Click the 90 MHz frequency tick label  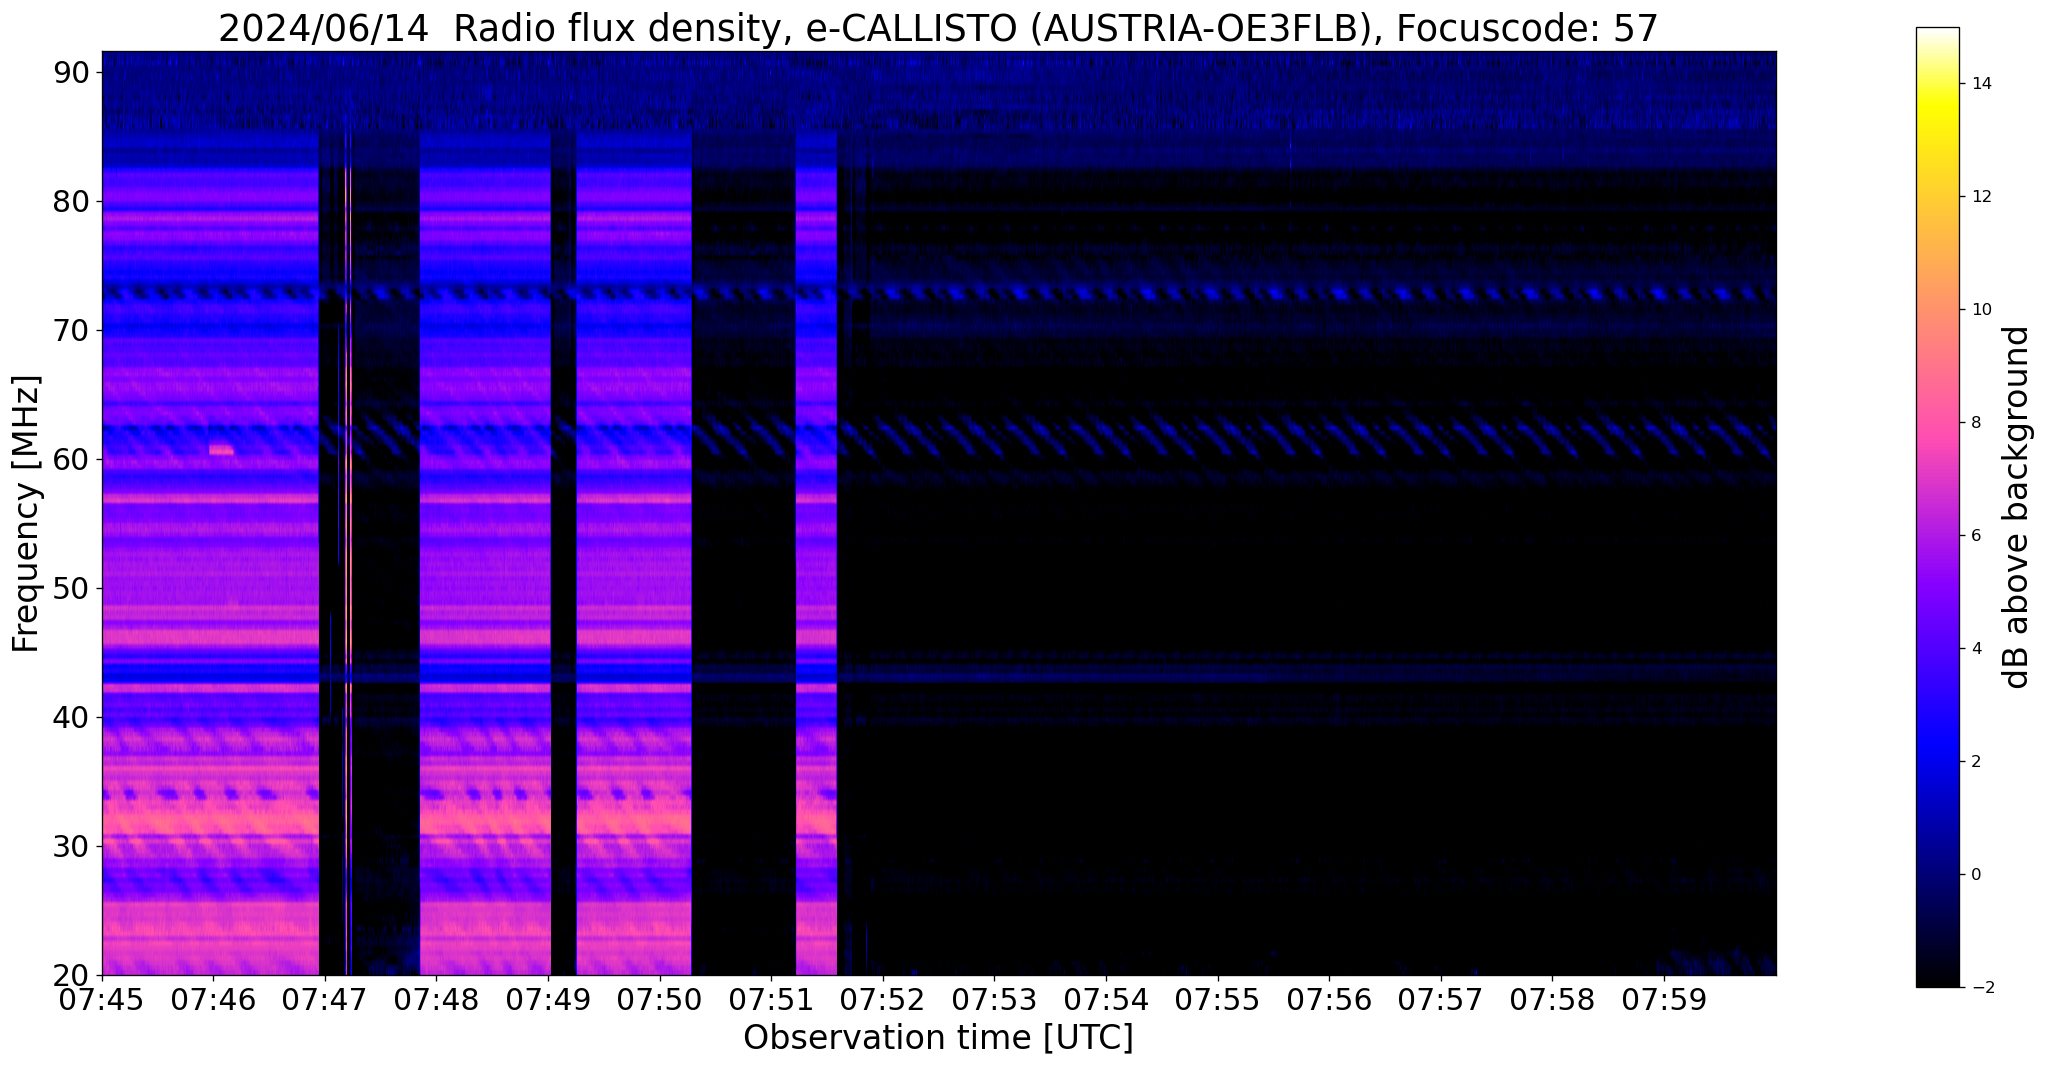coord(71,73)
